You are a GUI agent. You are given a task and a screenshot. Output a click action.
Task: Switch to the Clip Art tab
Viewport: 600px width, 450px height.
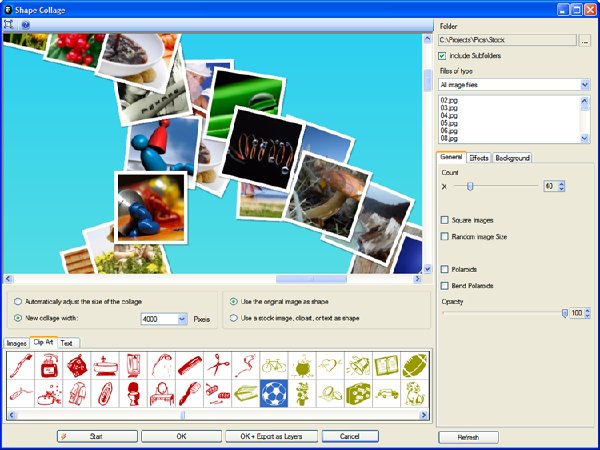pos(43,342)
